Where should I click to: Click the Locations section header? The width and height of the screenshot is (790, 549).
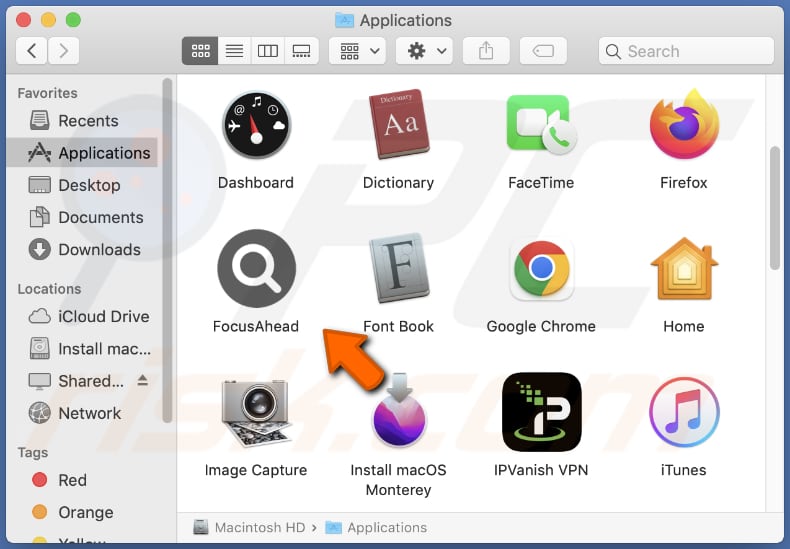(x=49, y=289)
